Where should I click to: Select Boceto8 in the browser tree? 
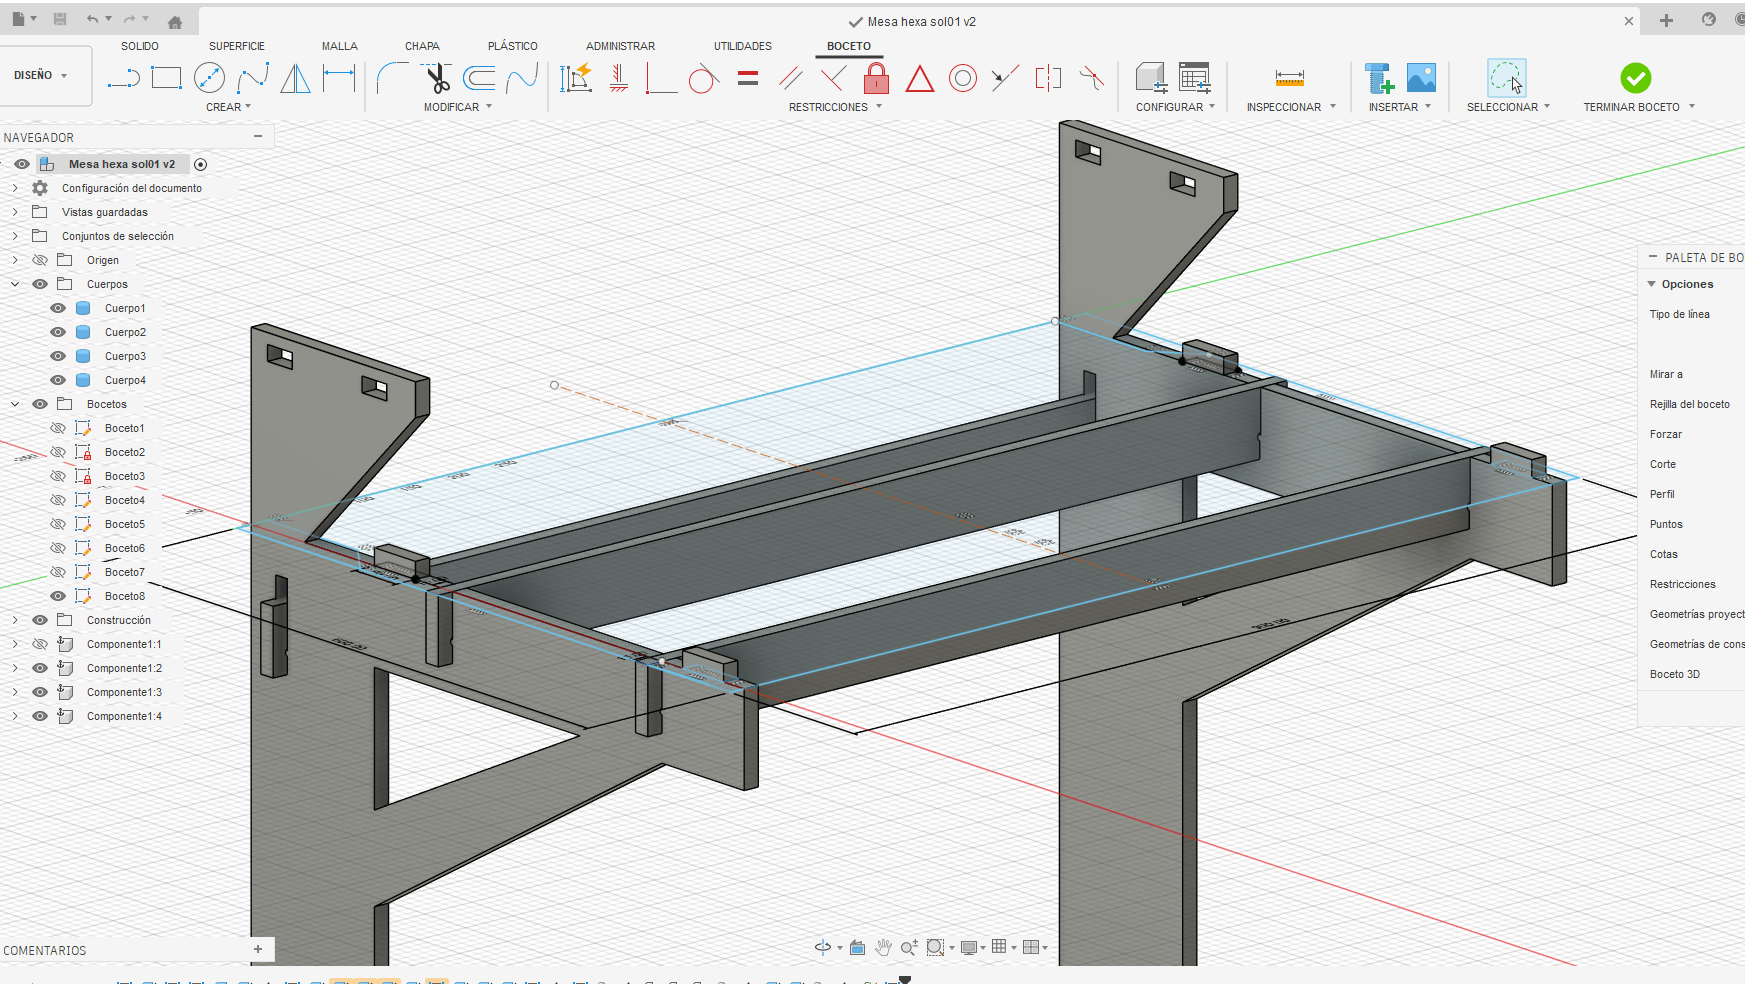(125, 596)
